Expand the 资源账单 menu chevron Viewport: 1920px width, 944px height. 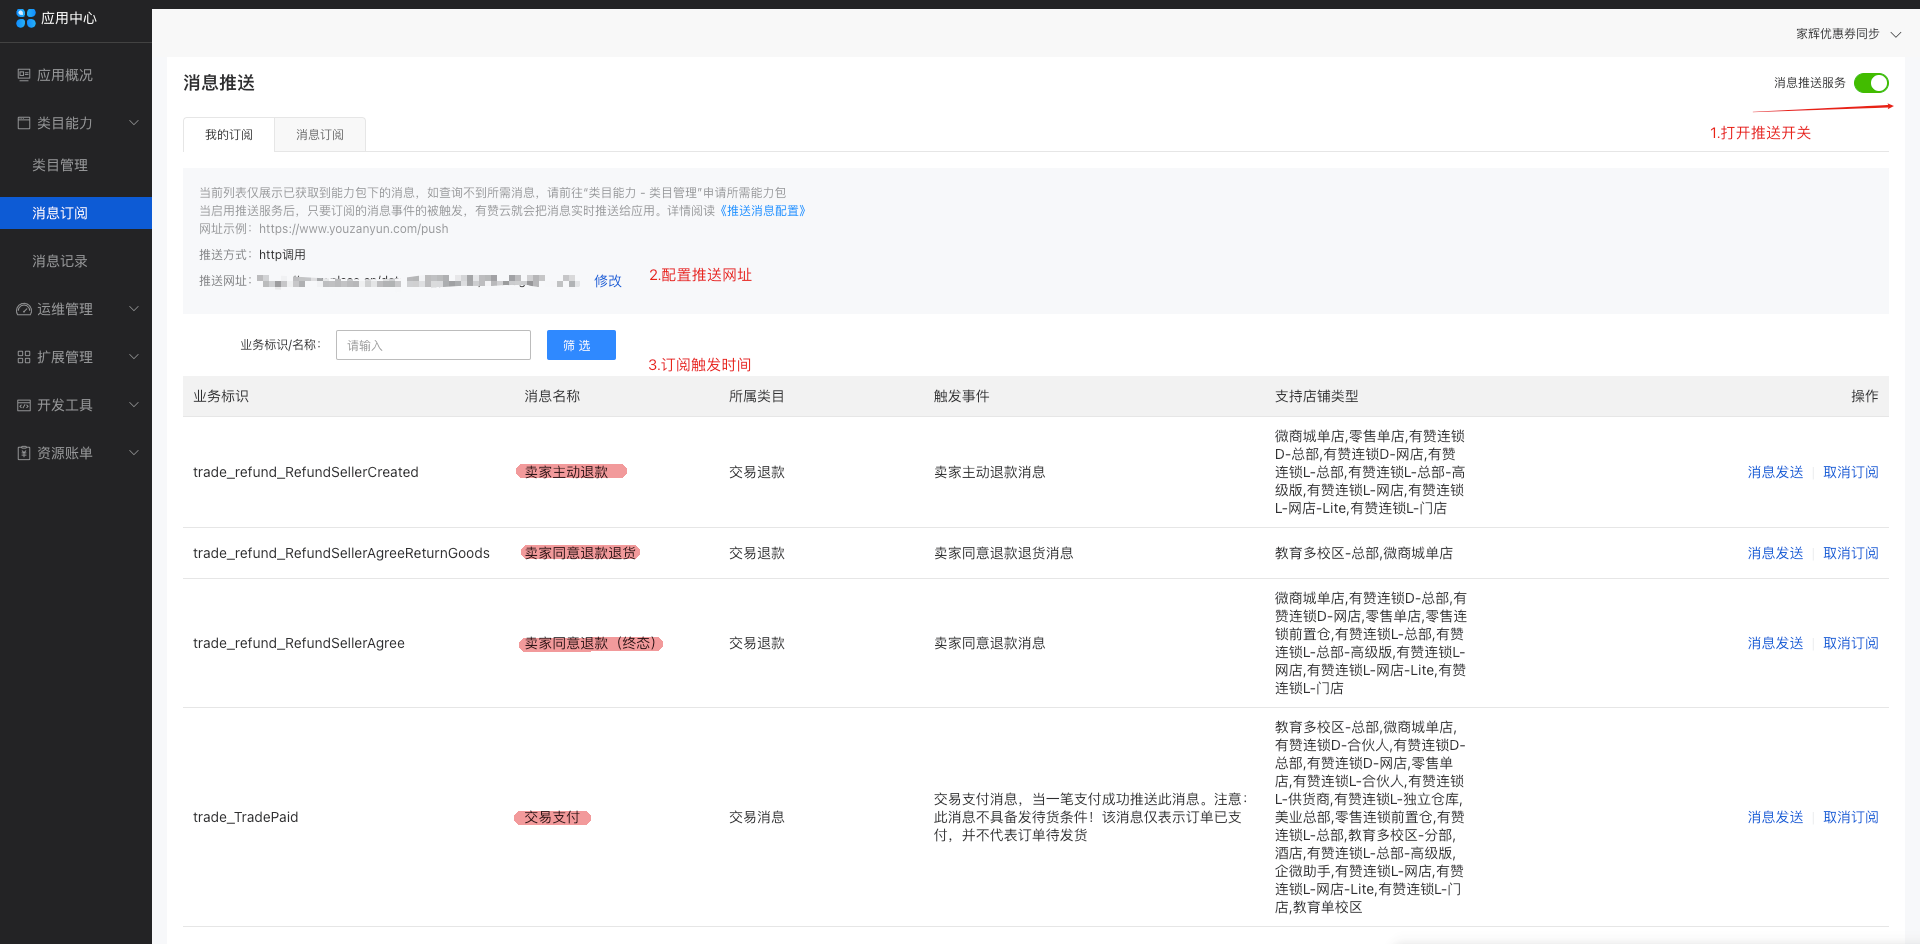pos(134,453)
